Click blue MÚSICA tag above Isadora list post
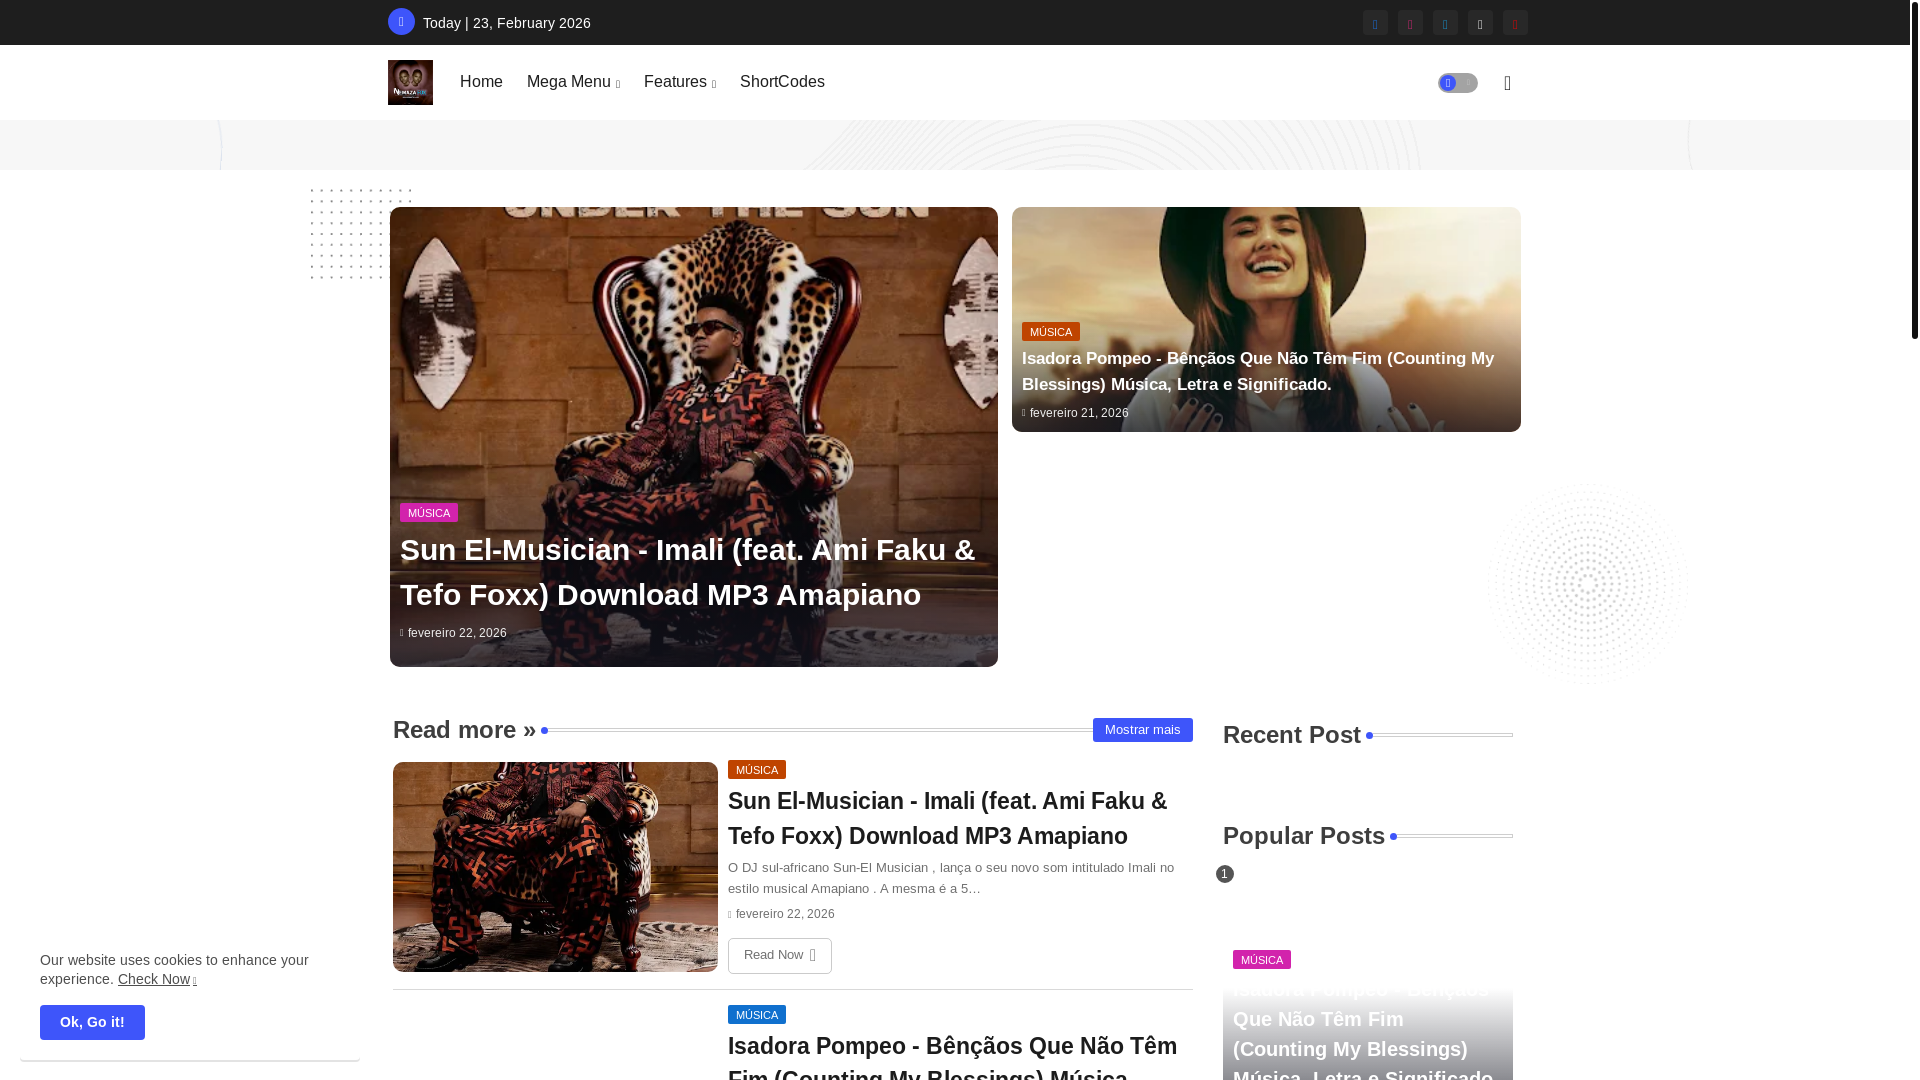1920x1080 pixels. (x=757, y=1014)
